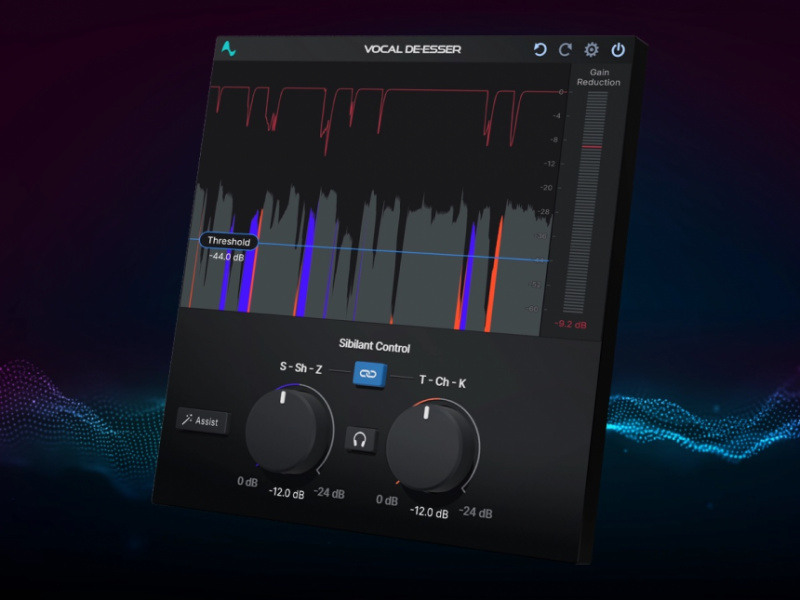Click the 0 dB mark of S-Sh-Z knob
Screen dimensions: 800x600
[247, 482]
